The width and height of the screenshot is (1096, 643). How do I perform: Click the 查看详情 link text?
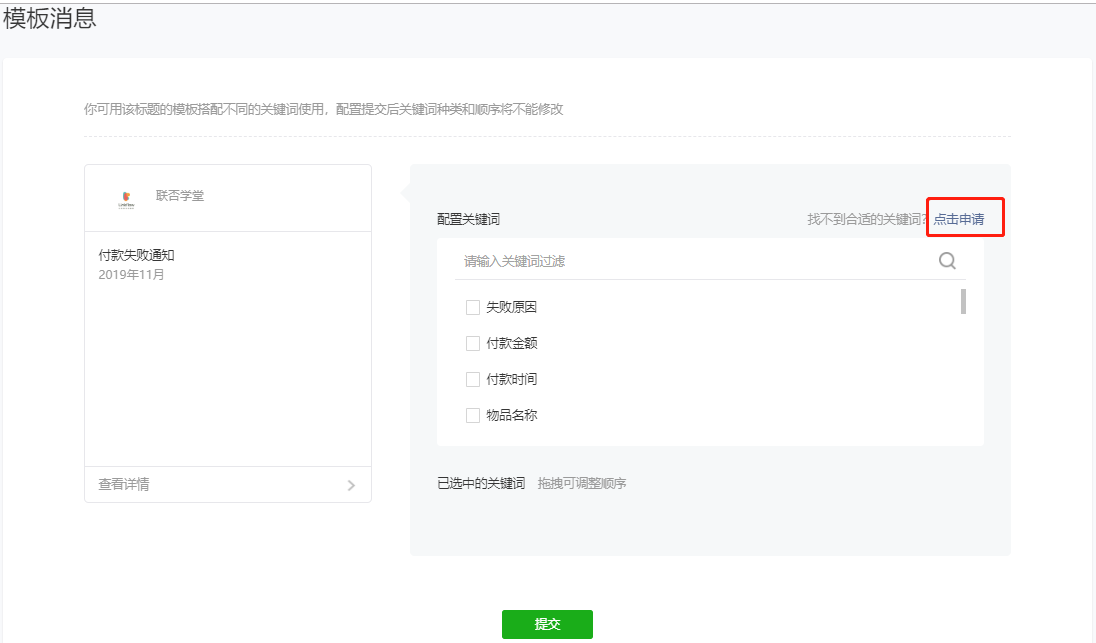(124, 484)
